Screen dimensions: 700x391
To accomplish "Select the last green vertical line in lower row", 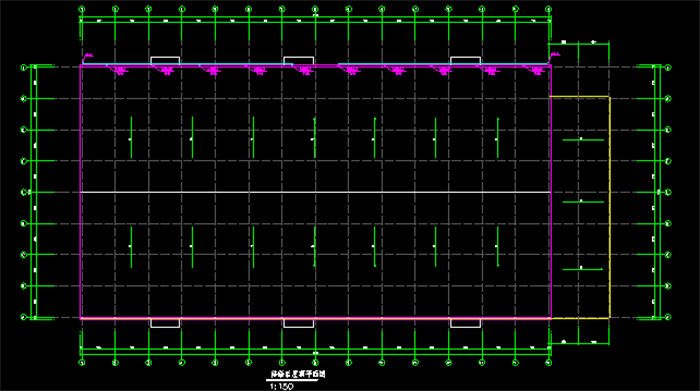I will tap(498, 247).
